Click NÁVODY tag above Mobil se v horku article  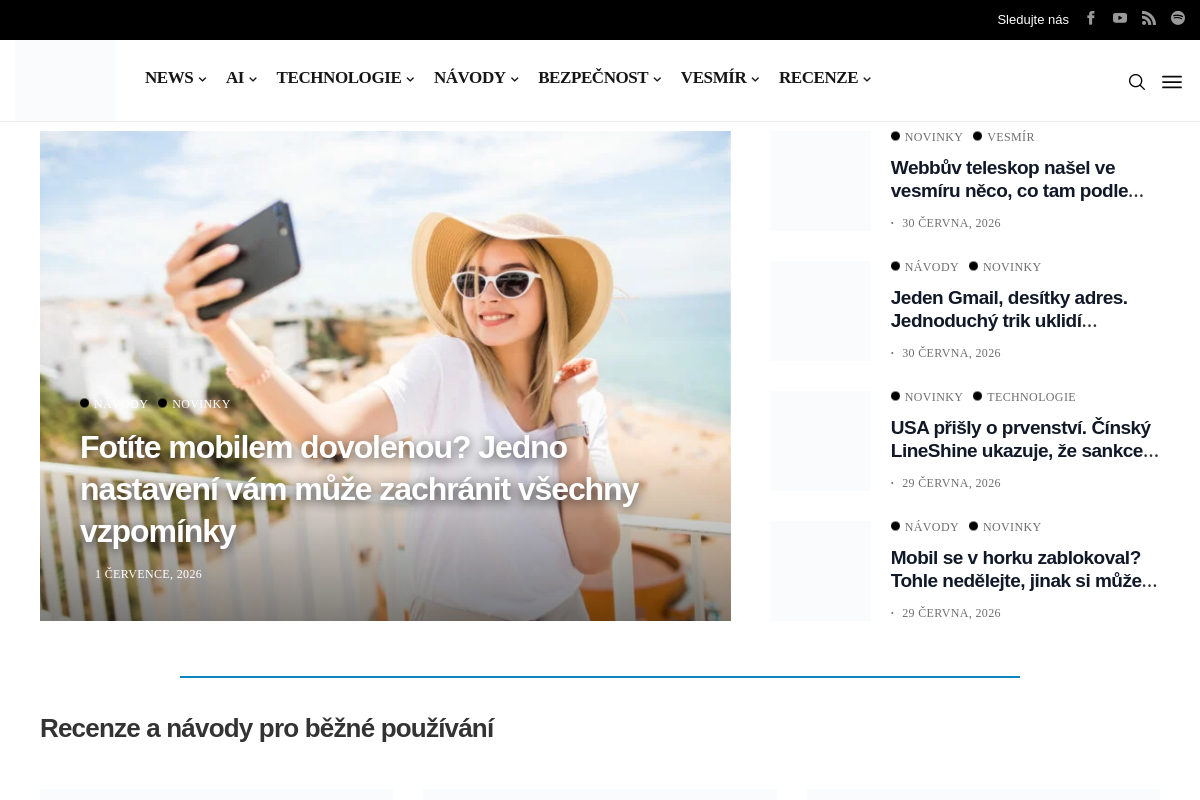[x=932, y=527]
